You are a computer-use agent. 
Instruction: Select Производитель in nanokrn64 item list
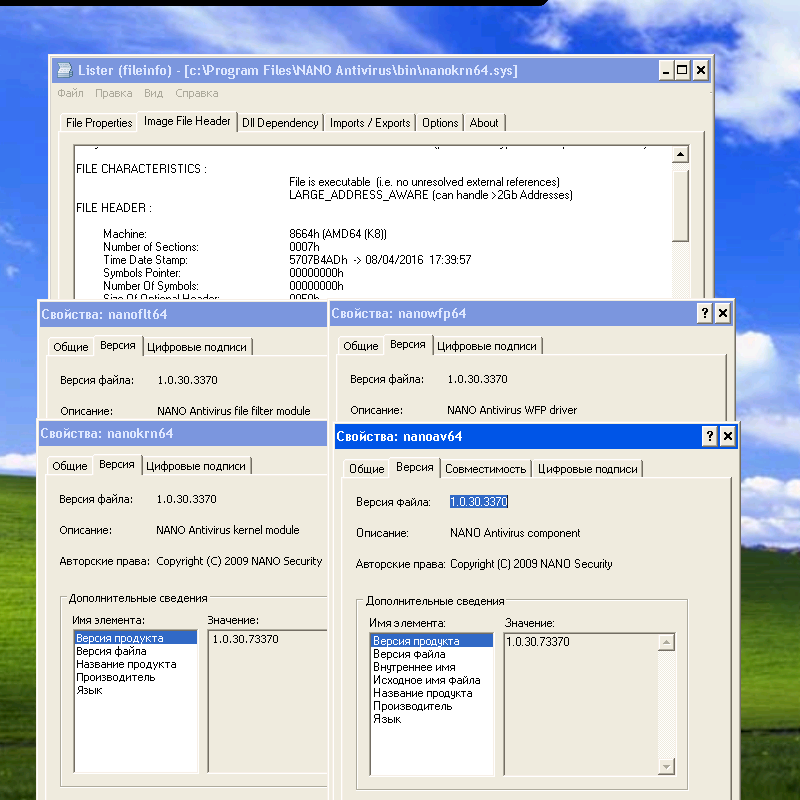116,677
